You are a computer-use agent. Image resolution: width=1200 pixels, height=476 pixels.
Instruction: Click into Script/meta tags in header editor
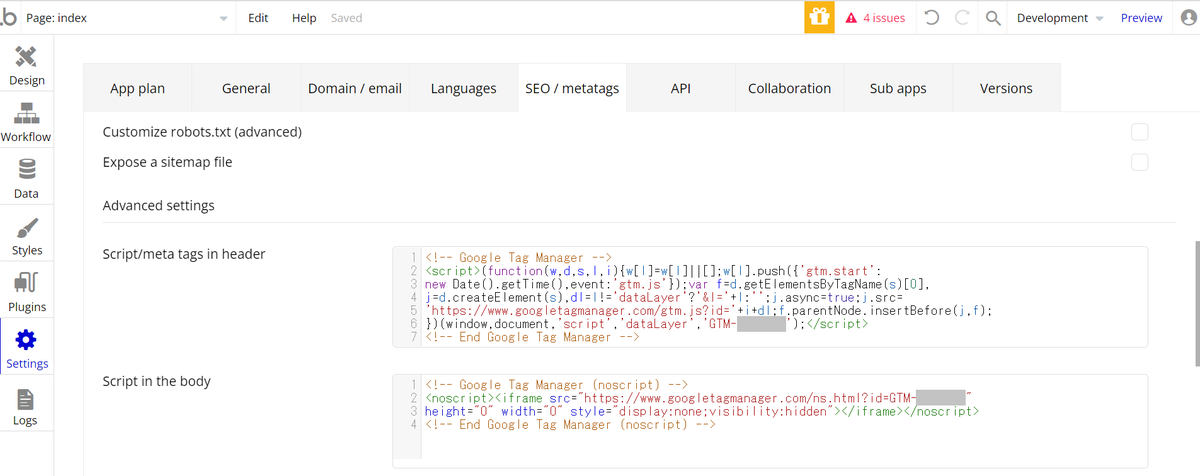[770, 297]
